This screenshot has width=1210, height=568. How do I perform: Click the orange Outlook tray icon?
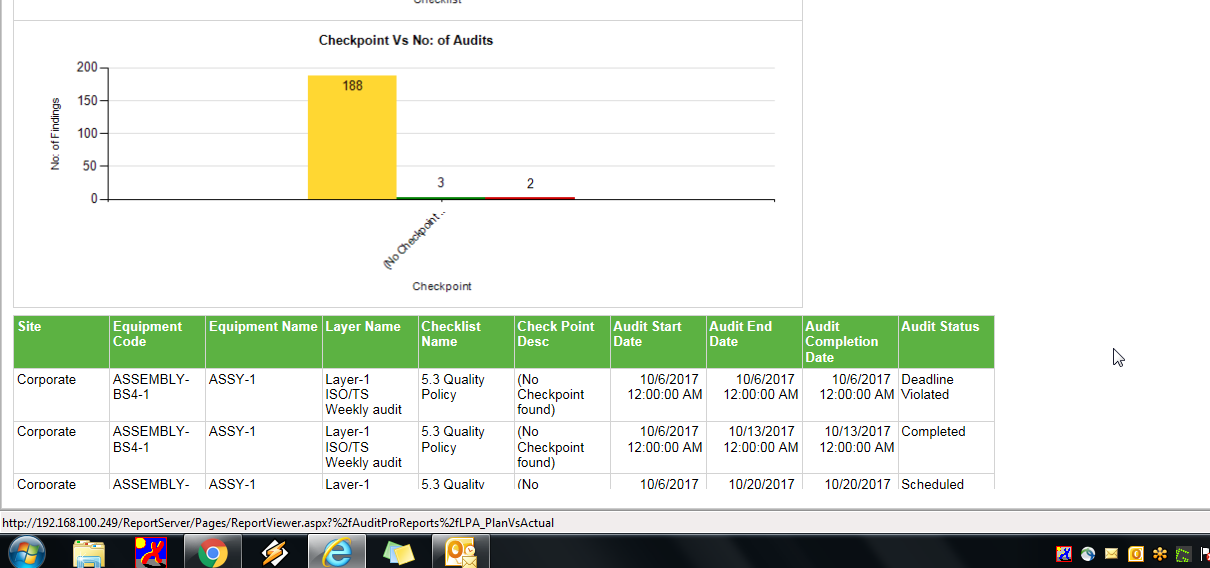(1135, 553)
